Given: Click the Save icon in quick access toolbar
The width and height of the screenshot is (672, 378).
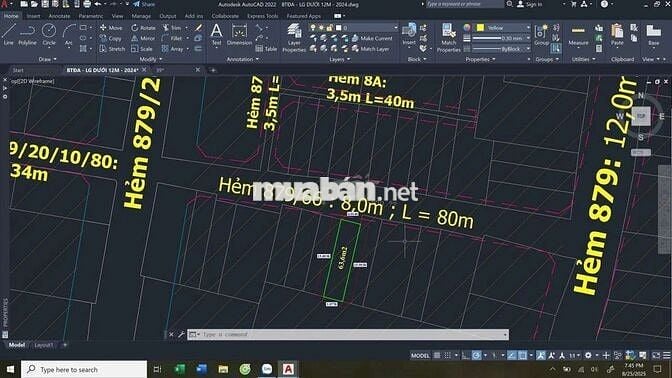Looking at the screenshot, I should (45, 4).
